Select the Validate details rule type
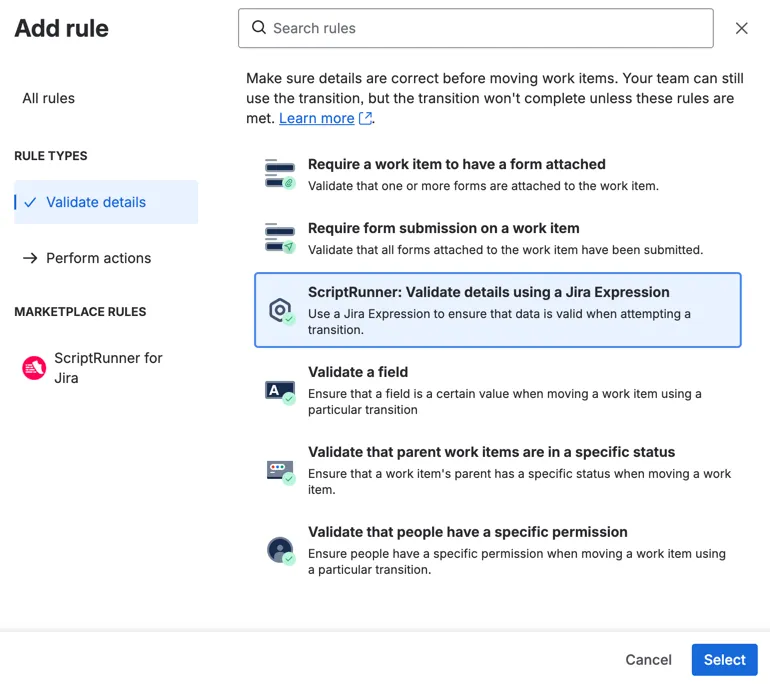Screen dimensions: 770x684 106,202
